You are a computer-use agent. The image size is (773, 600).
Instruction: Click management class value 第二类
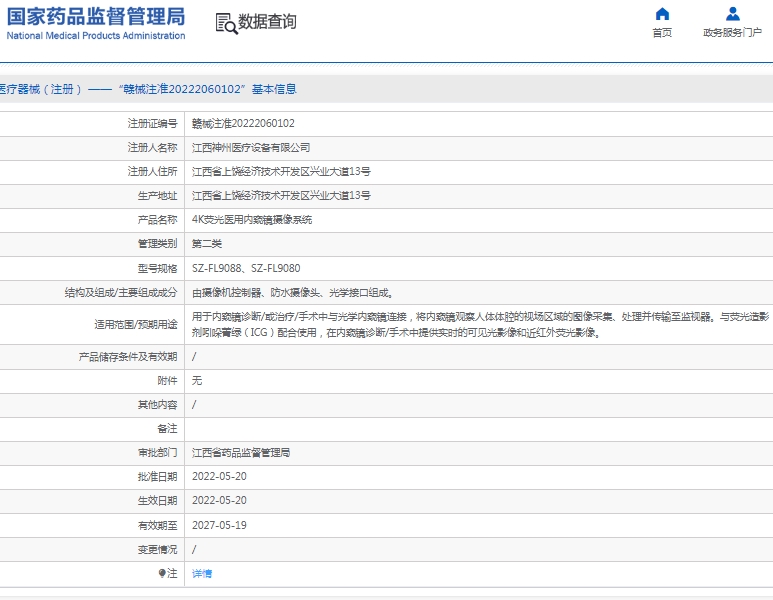pyautogui.click(x=207, y=244)
